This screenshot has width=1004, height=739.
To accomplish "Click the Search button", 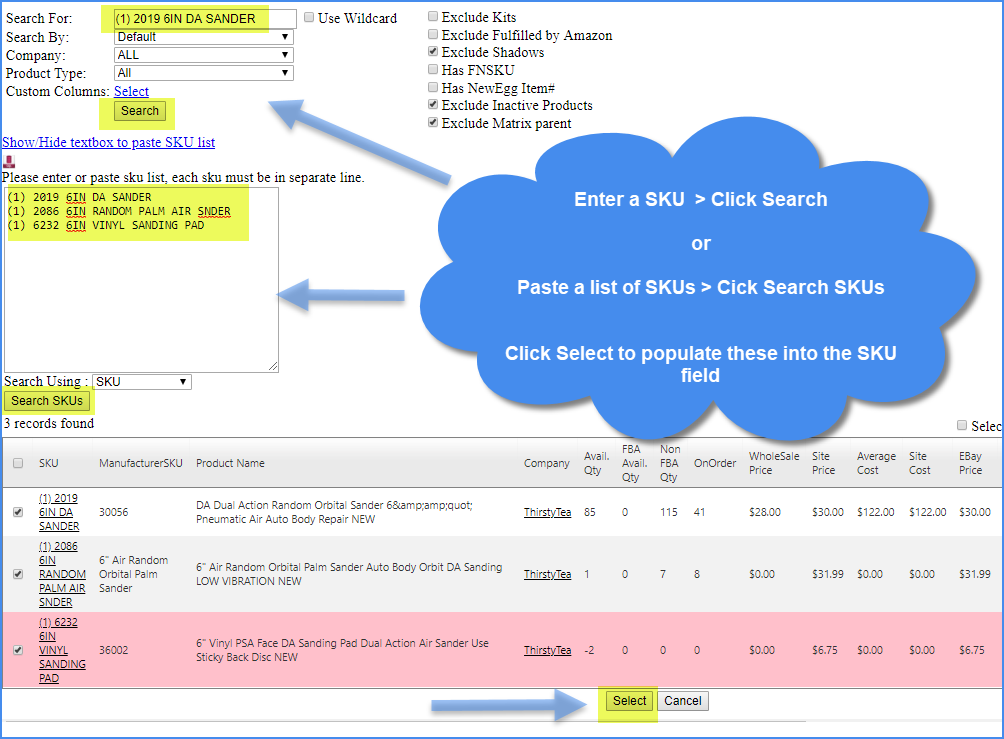I will tap(140, 111).
